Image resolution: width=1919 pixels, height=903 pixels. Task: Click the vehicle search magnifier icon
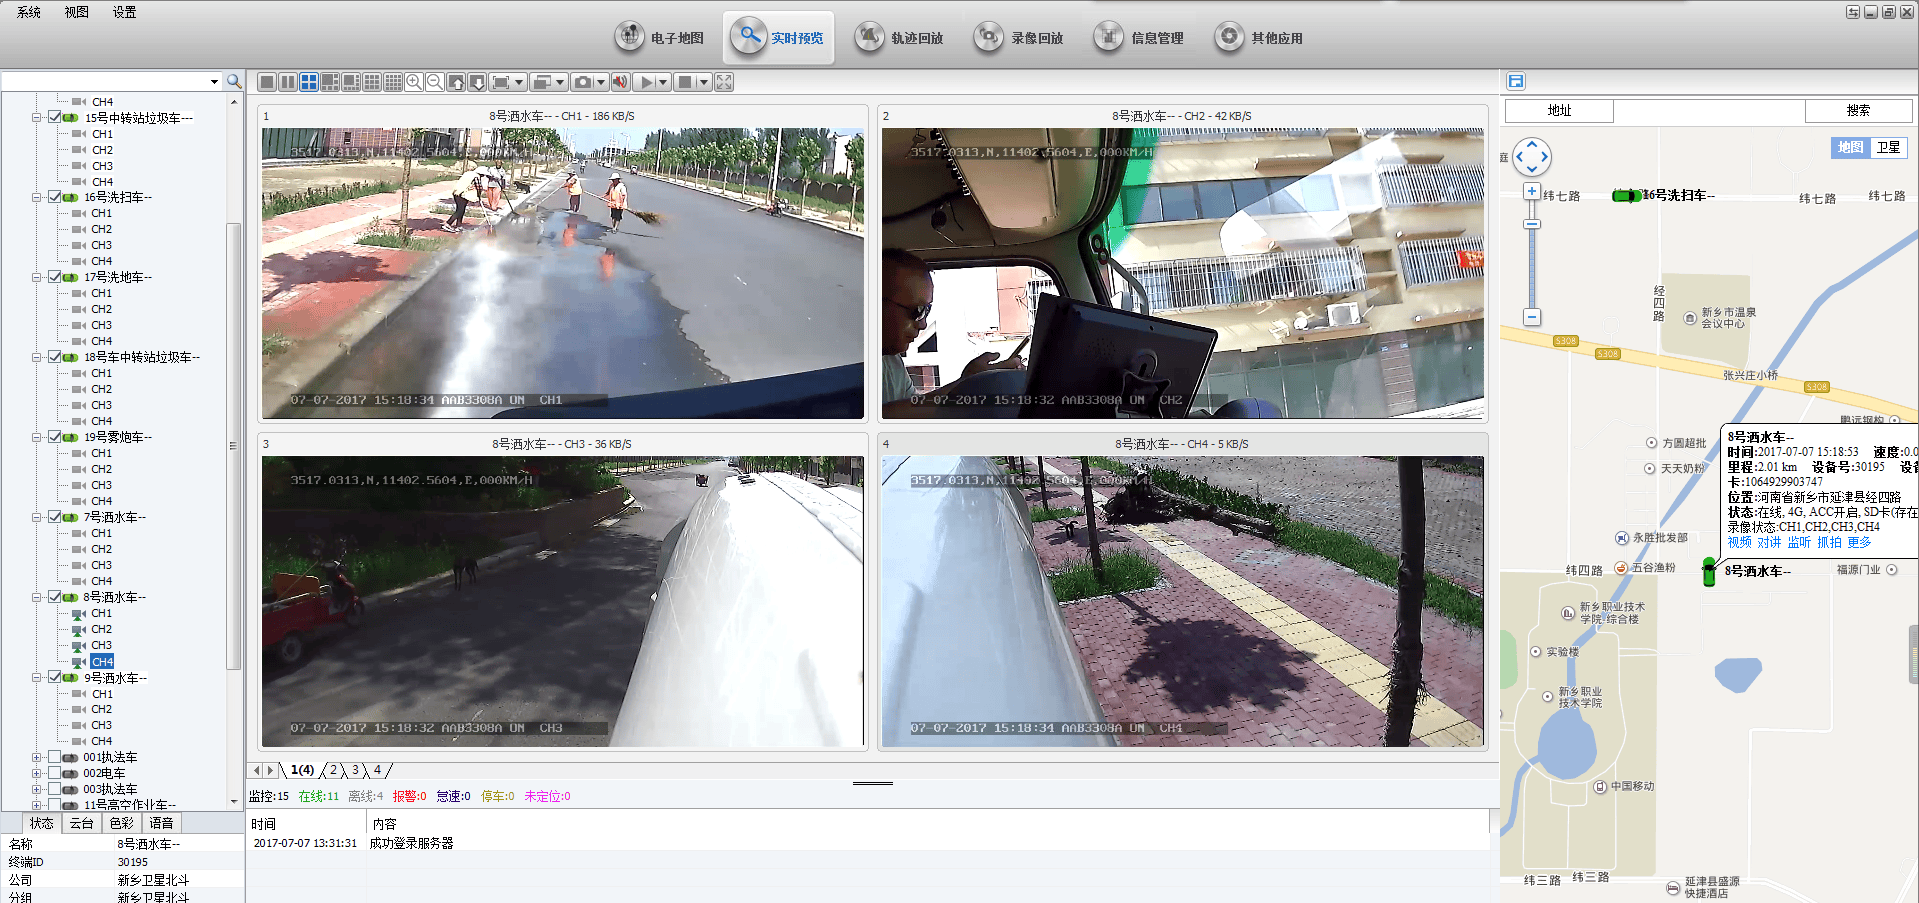[234, 82]
